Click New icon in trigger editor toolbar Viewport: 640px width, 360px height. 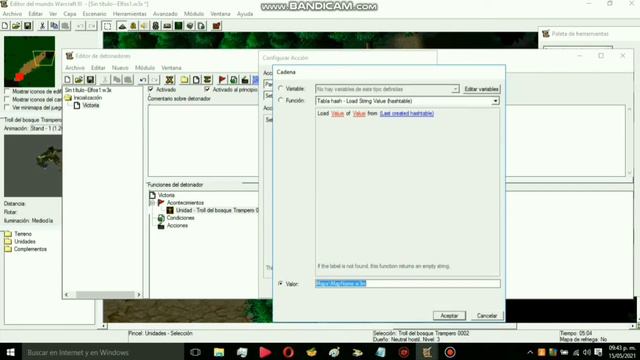68,80
